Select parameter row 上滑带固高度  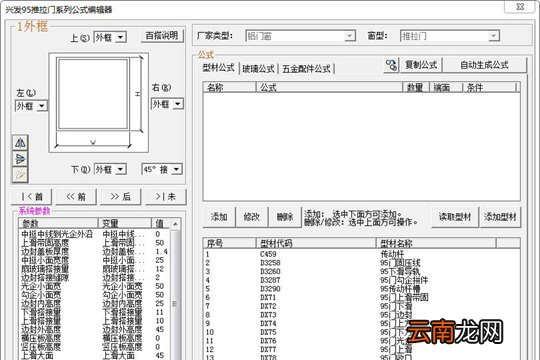pyautogui.click(x=94, y=243)
